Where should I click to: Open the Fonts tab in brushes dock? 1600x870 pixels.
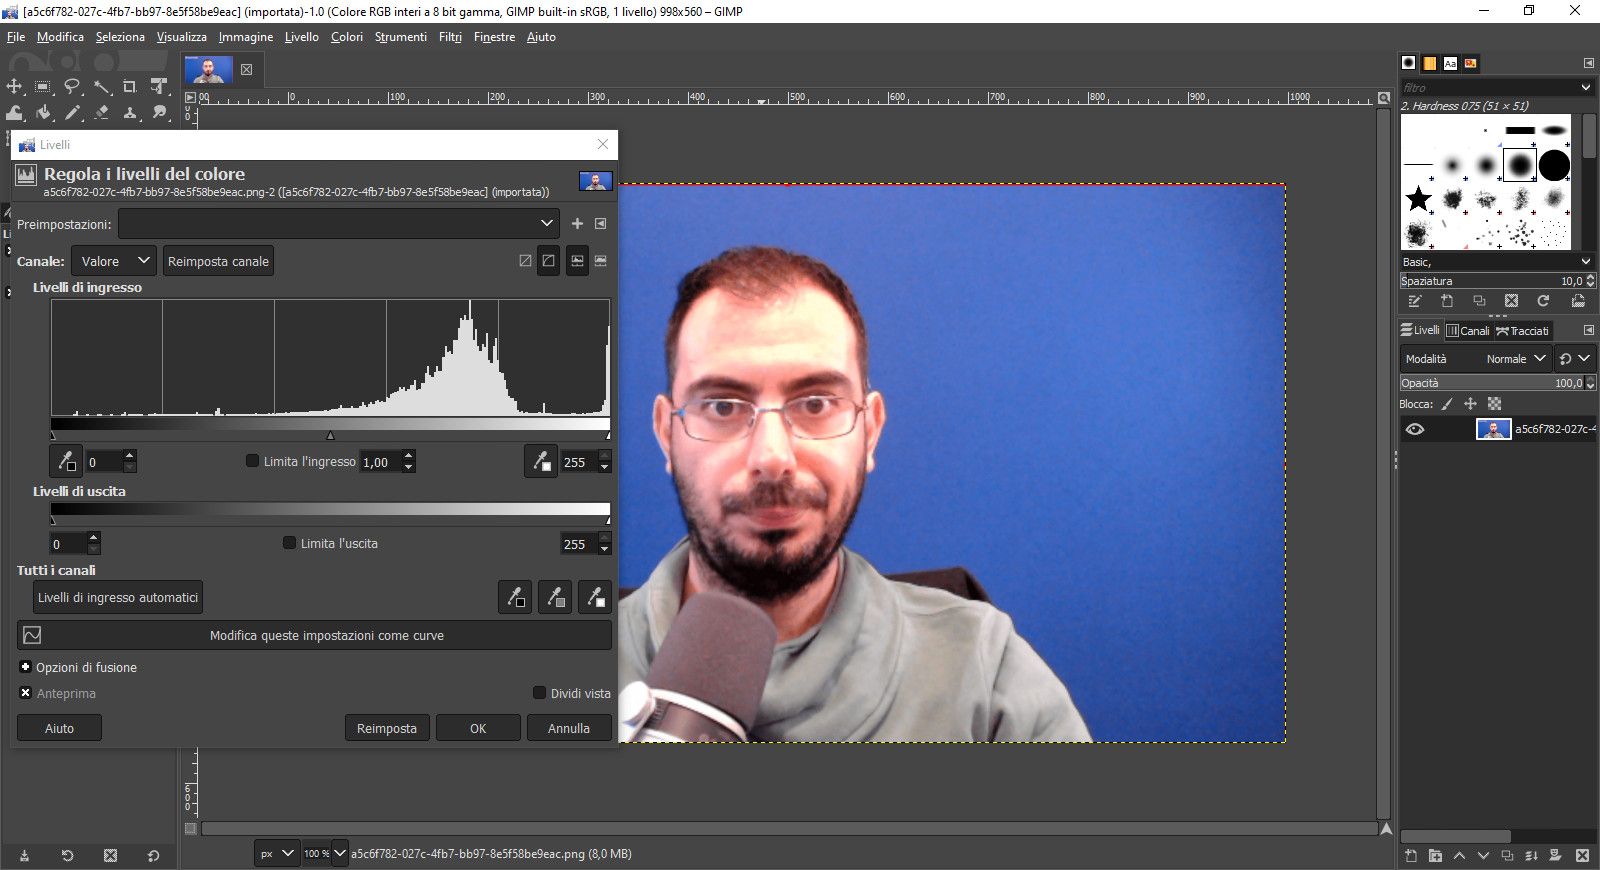(1450, 63)
